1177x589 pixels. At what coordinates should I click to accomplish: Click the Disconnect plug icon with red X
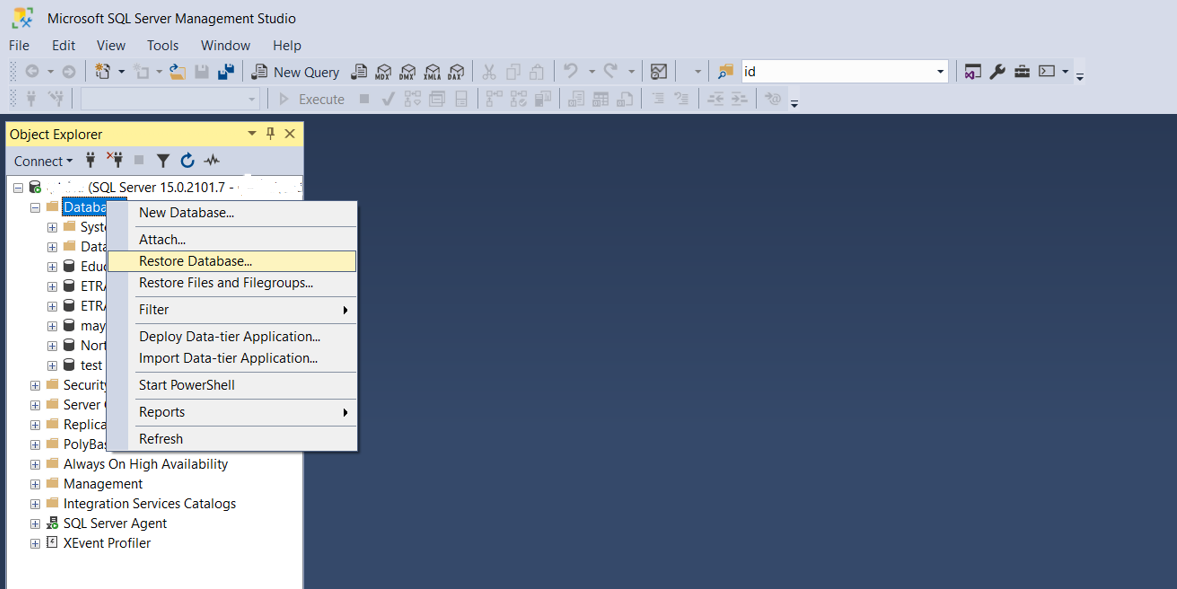point(115,160)
